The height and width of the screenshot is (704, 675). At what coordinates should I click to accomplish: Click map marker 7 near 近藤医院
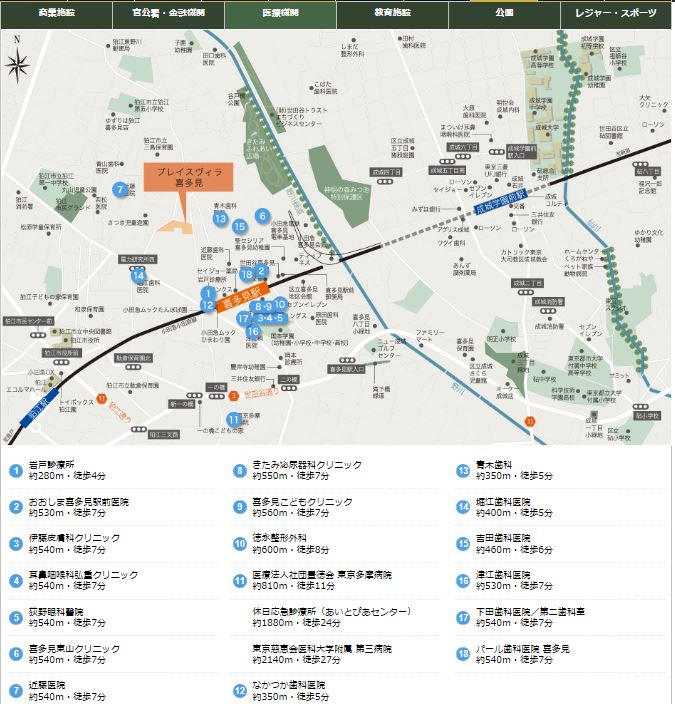click(x=121, y=188)
